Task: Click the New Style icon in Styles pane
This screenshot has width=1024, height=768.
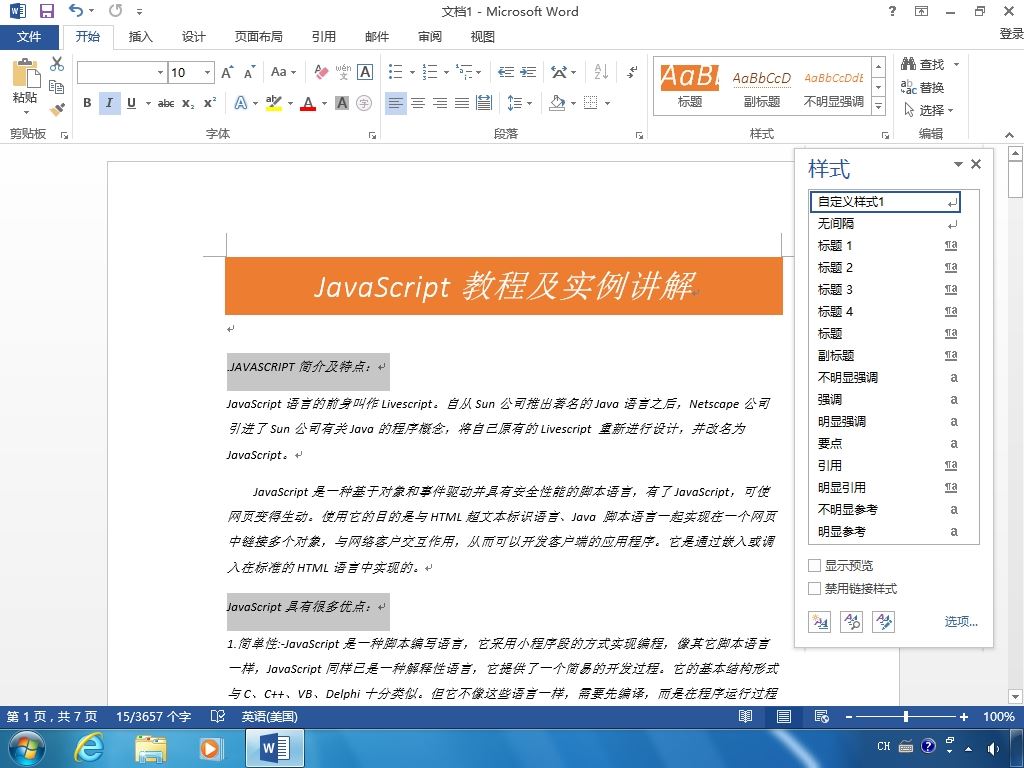Action: tap(819, 622)
